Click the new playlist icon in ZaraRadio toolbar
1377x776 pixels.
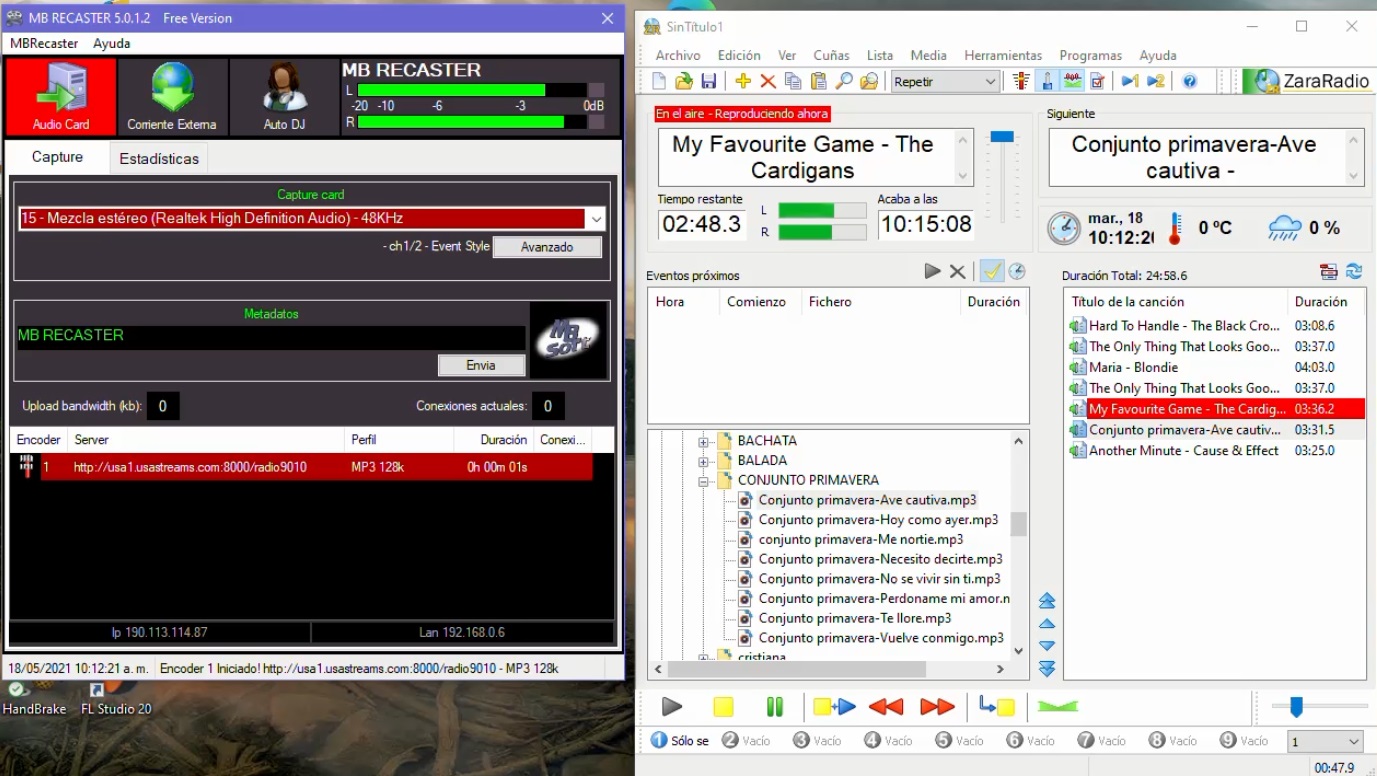click(x=659, y=82)
